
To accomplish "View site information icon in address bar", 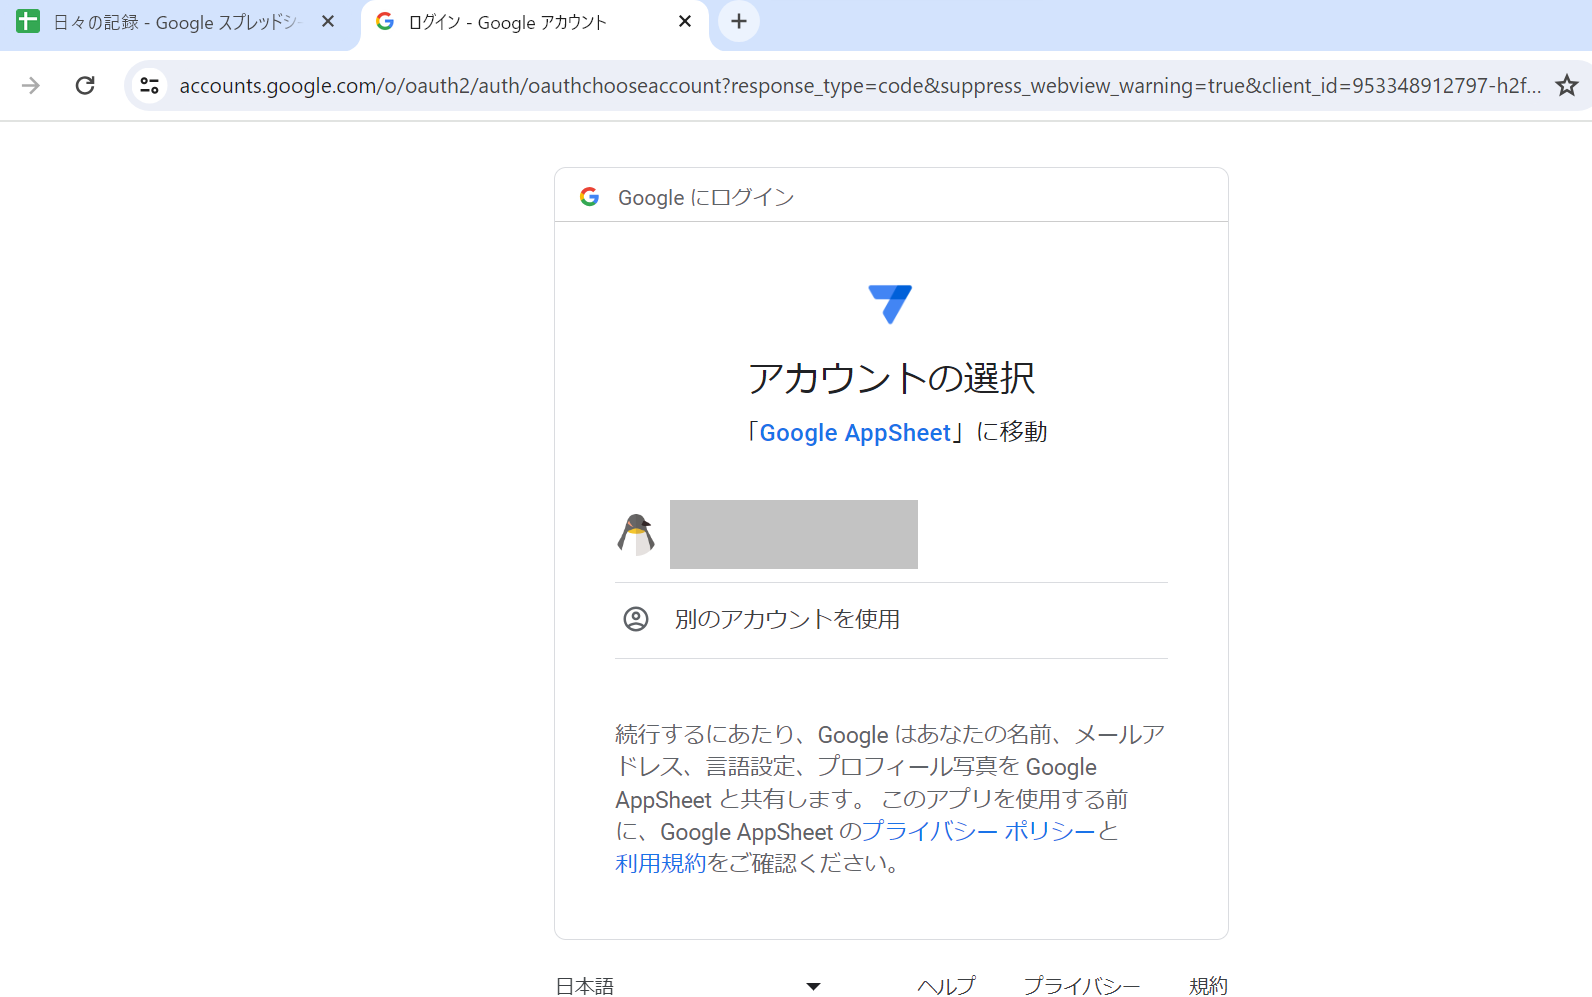I will [x=150, y=86].
